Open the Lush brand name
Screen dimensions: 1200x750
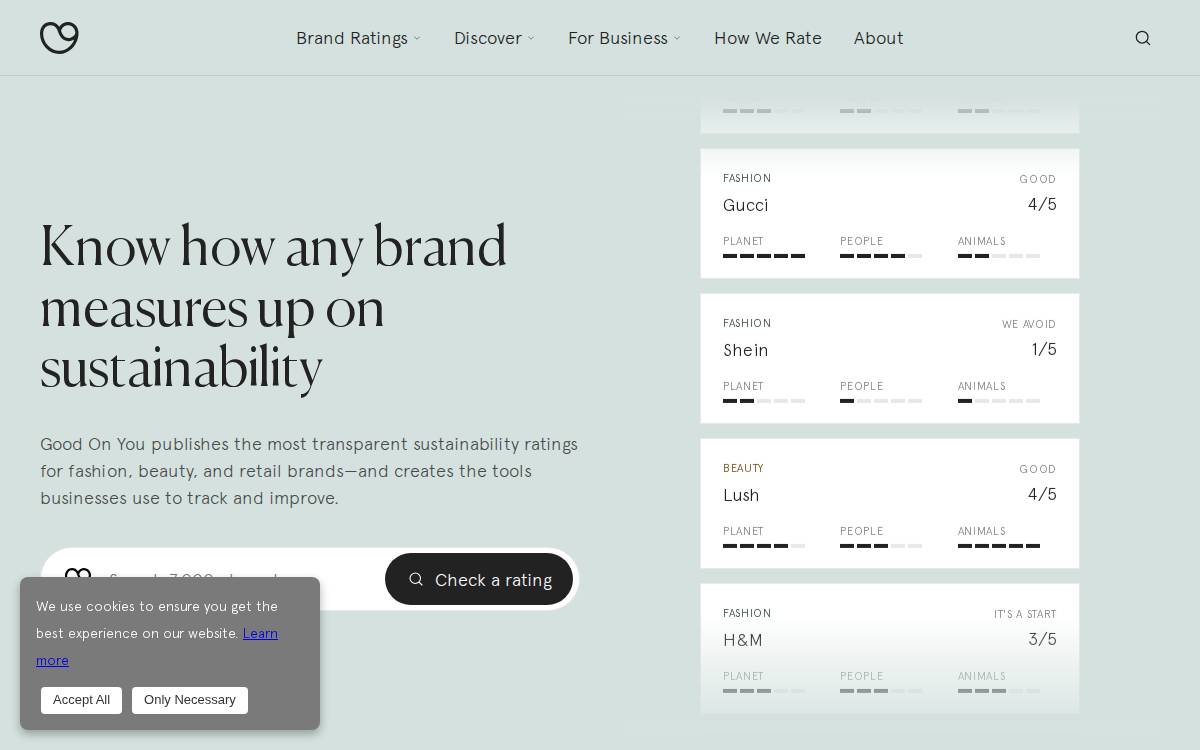coord(741,495)
